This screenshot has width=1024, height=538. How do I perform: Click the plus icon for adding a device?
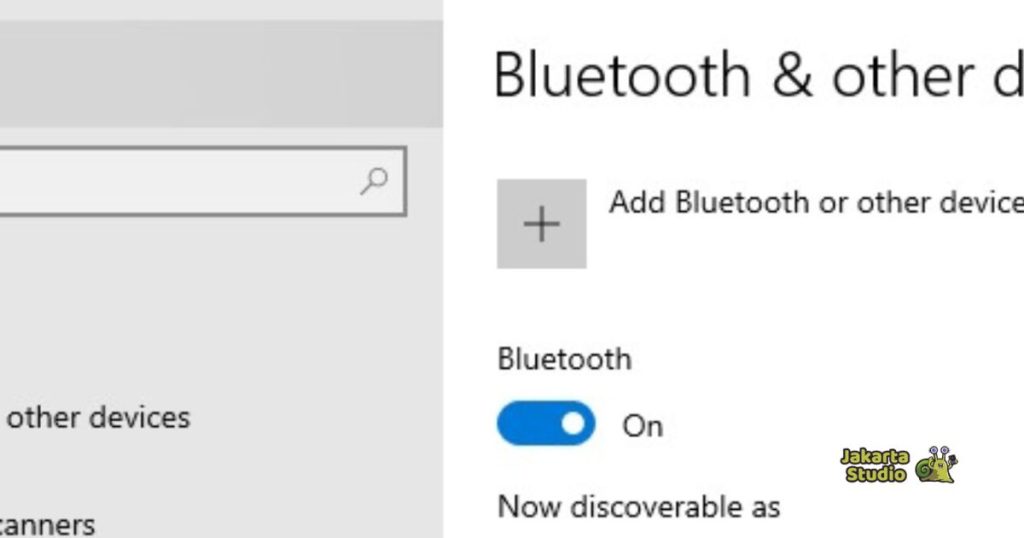tap(541, 224)
